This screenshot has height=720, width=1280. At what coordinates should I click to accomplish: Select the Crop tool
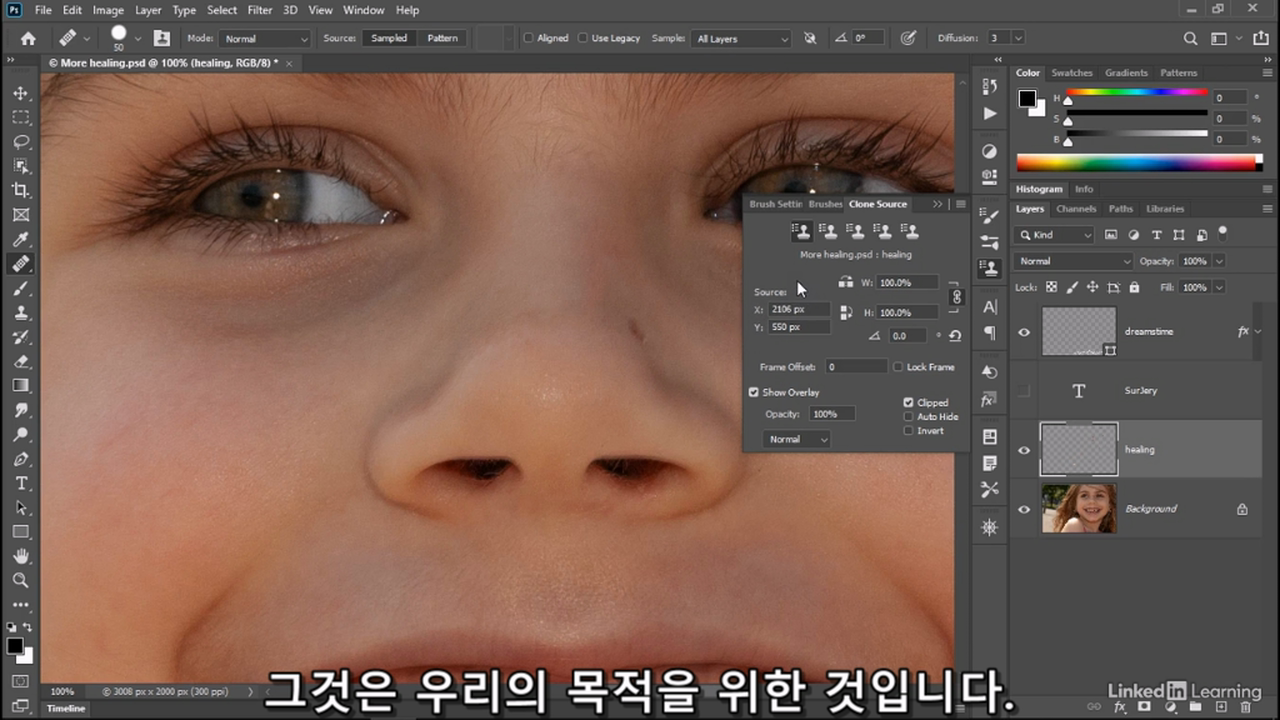coord(21,190)
